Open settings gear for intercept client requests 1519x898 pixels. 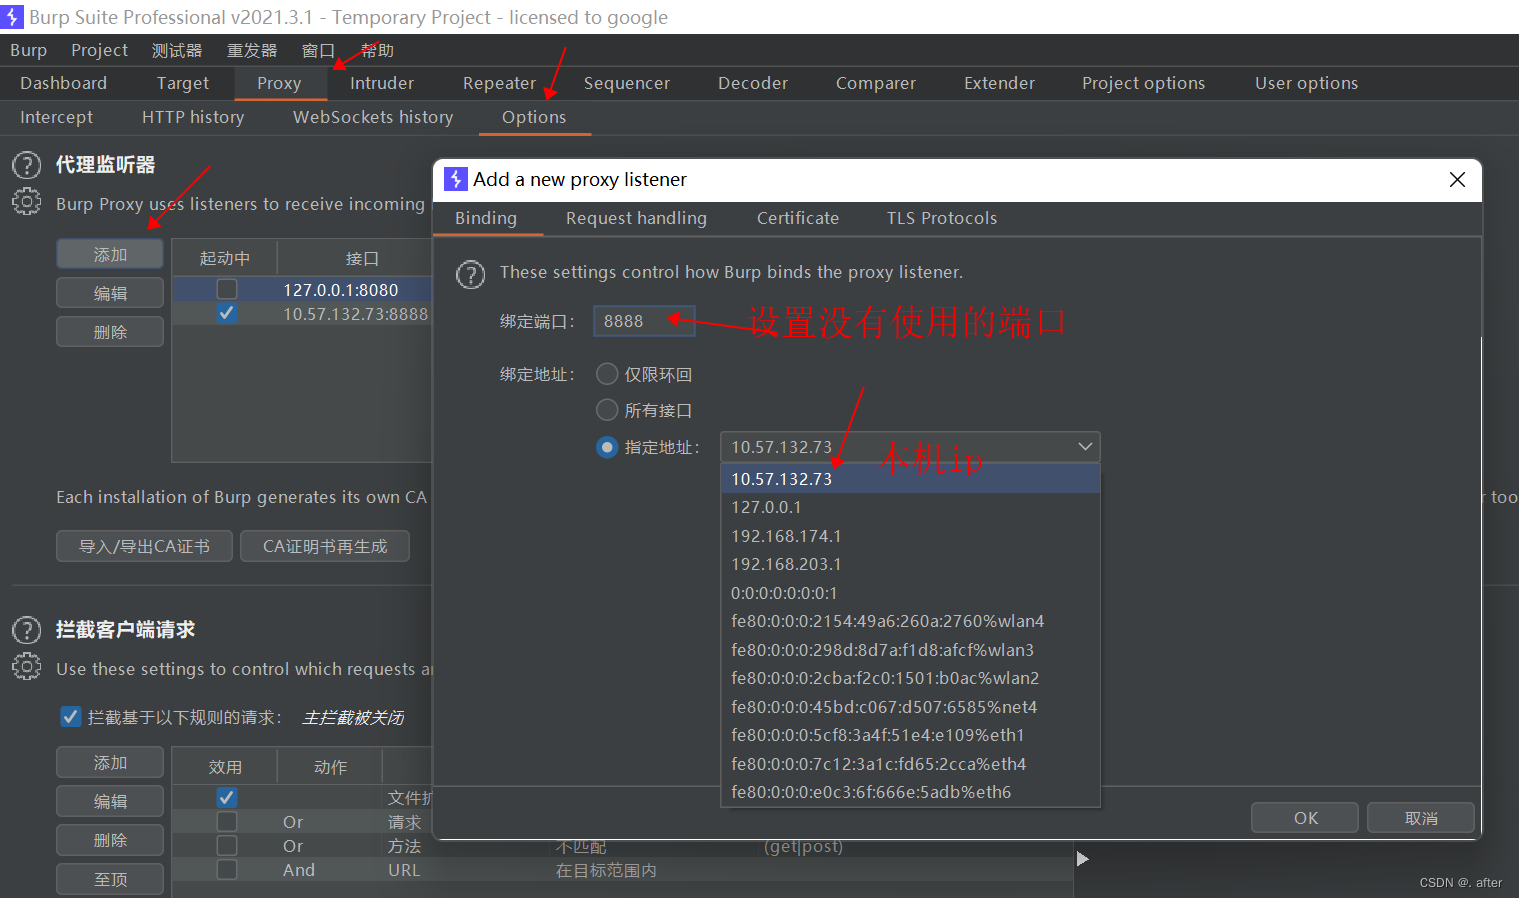click(x=27, y=667)
